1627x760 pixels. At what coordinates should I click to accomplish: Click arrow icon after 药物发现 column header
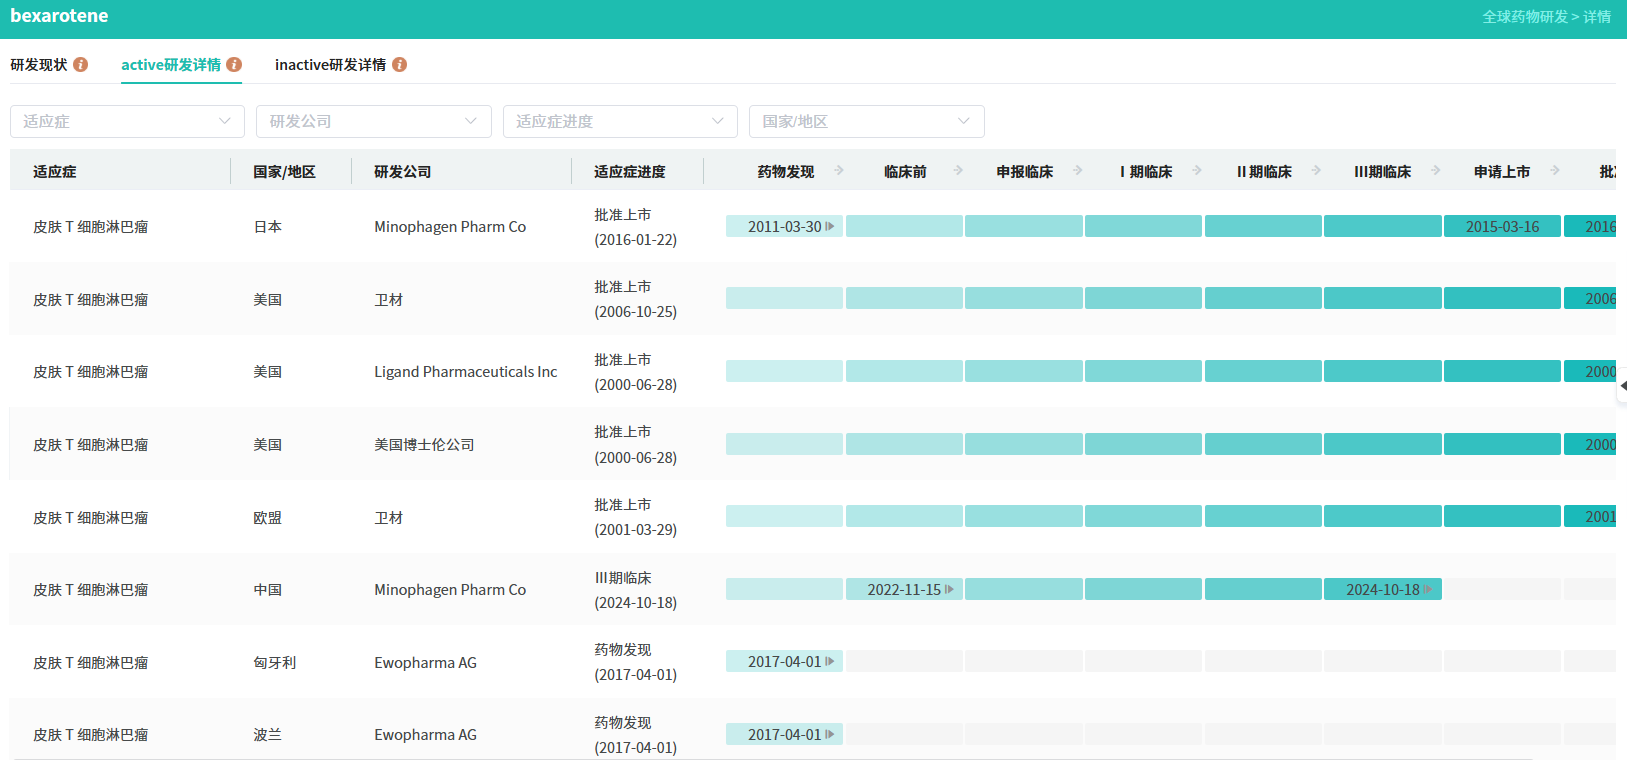839,171
